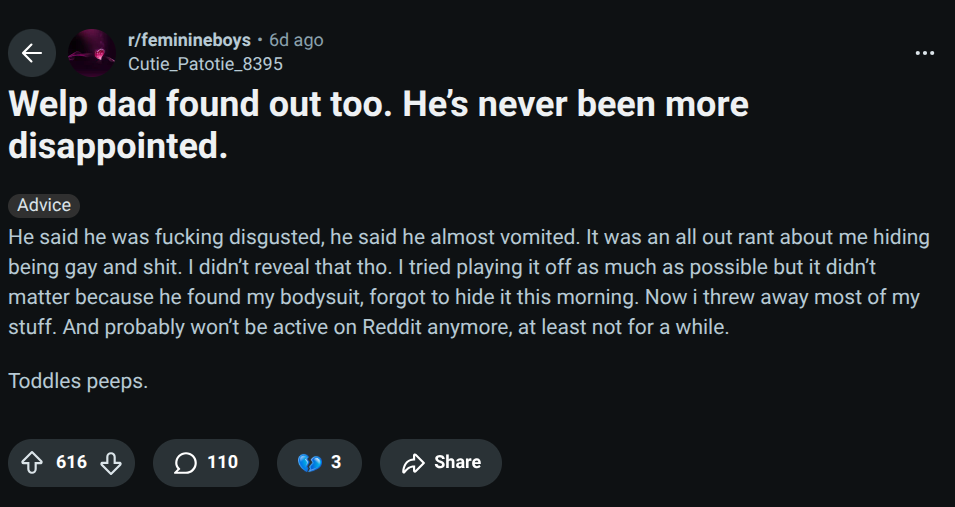Click the comment speech bubble icon

tap(185, 463)
